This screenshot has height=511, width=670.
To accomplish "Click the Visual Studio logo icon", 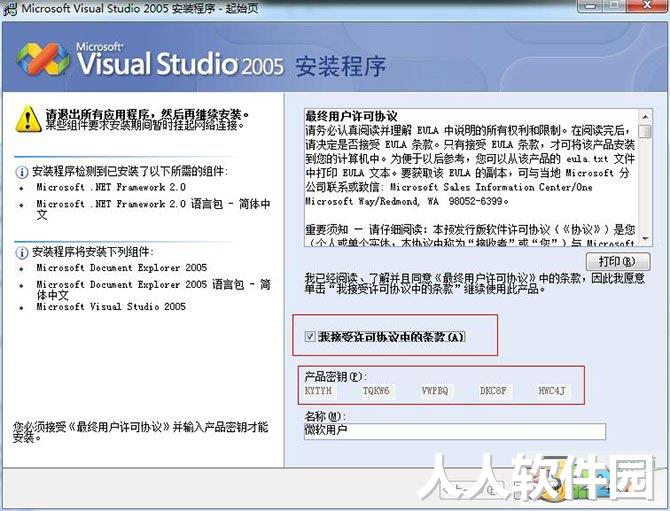I will [x=43, y=59].
